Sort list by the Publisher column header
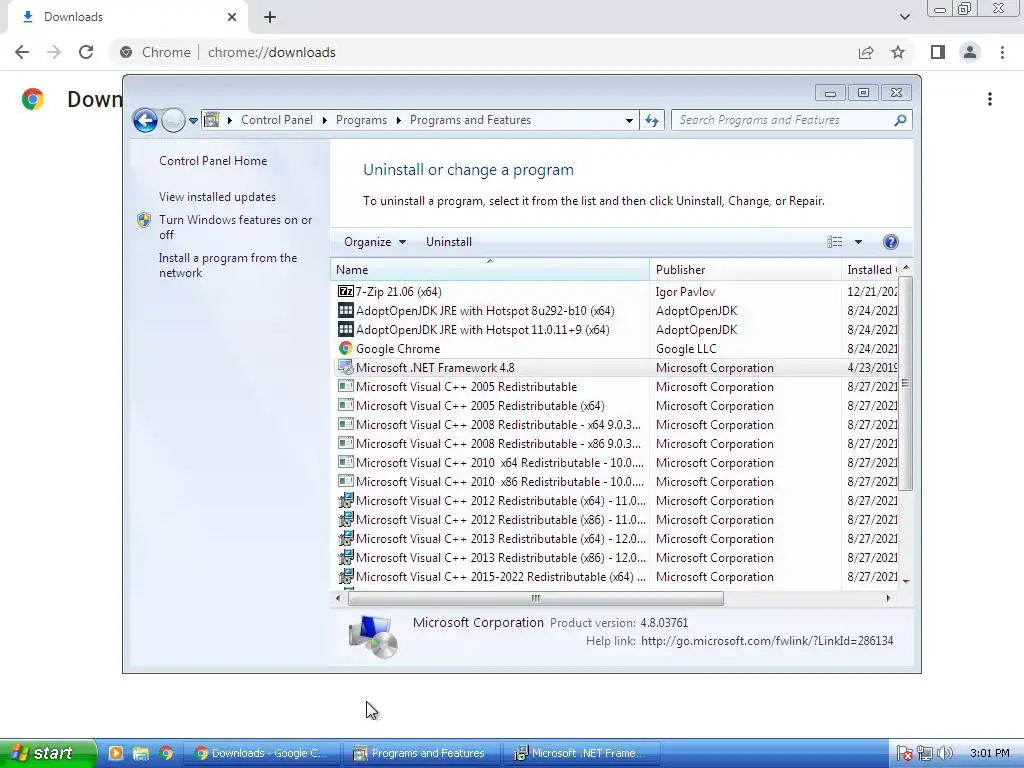Screen dimensions: 1024x768 (745, 270)
